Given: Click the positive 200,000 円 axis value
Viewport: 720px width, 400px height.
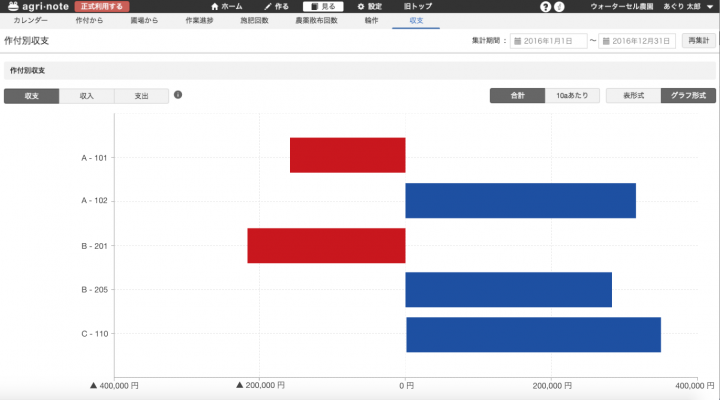Looking at the screenshot, I should pyautogui.click(x=552, y=386).
